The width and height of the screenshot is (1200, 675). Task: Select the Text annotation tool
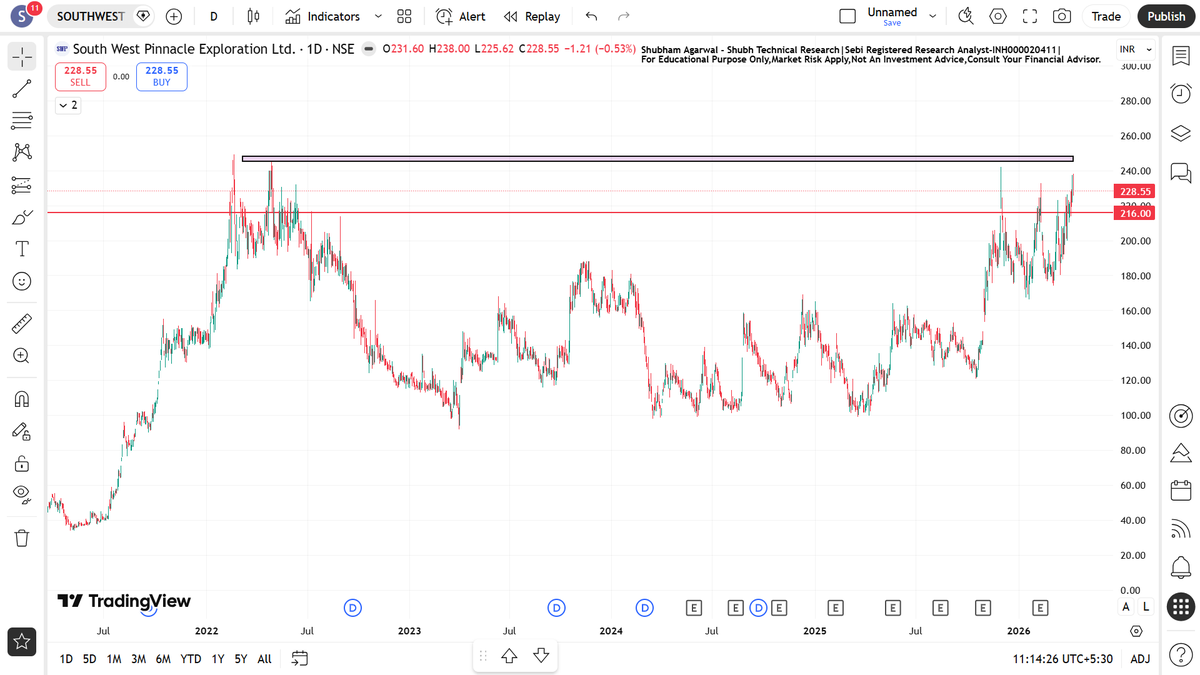(x=22, y=248)
